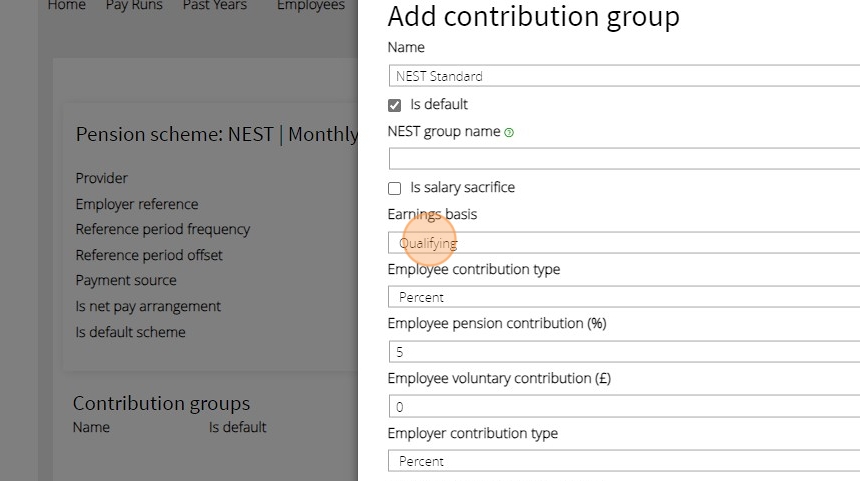The width and height of the screenshot is (860, 481).
Task: Go to the Home menu item
Action: (67, 6)
